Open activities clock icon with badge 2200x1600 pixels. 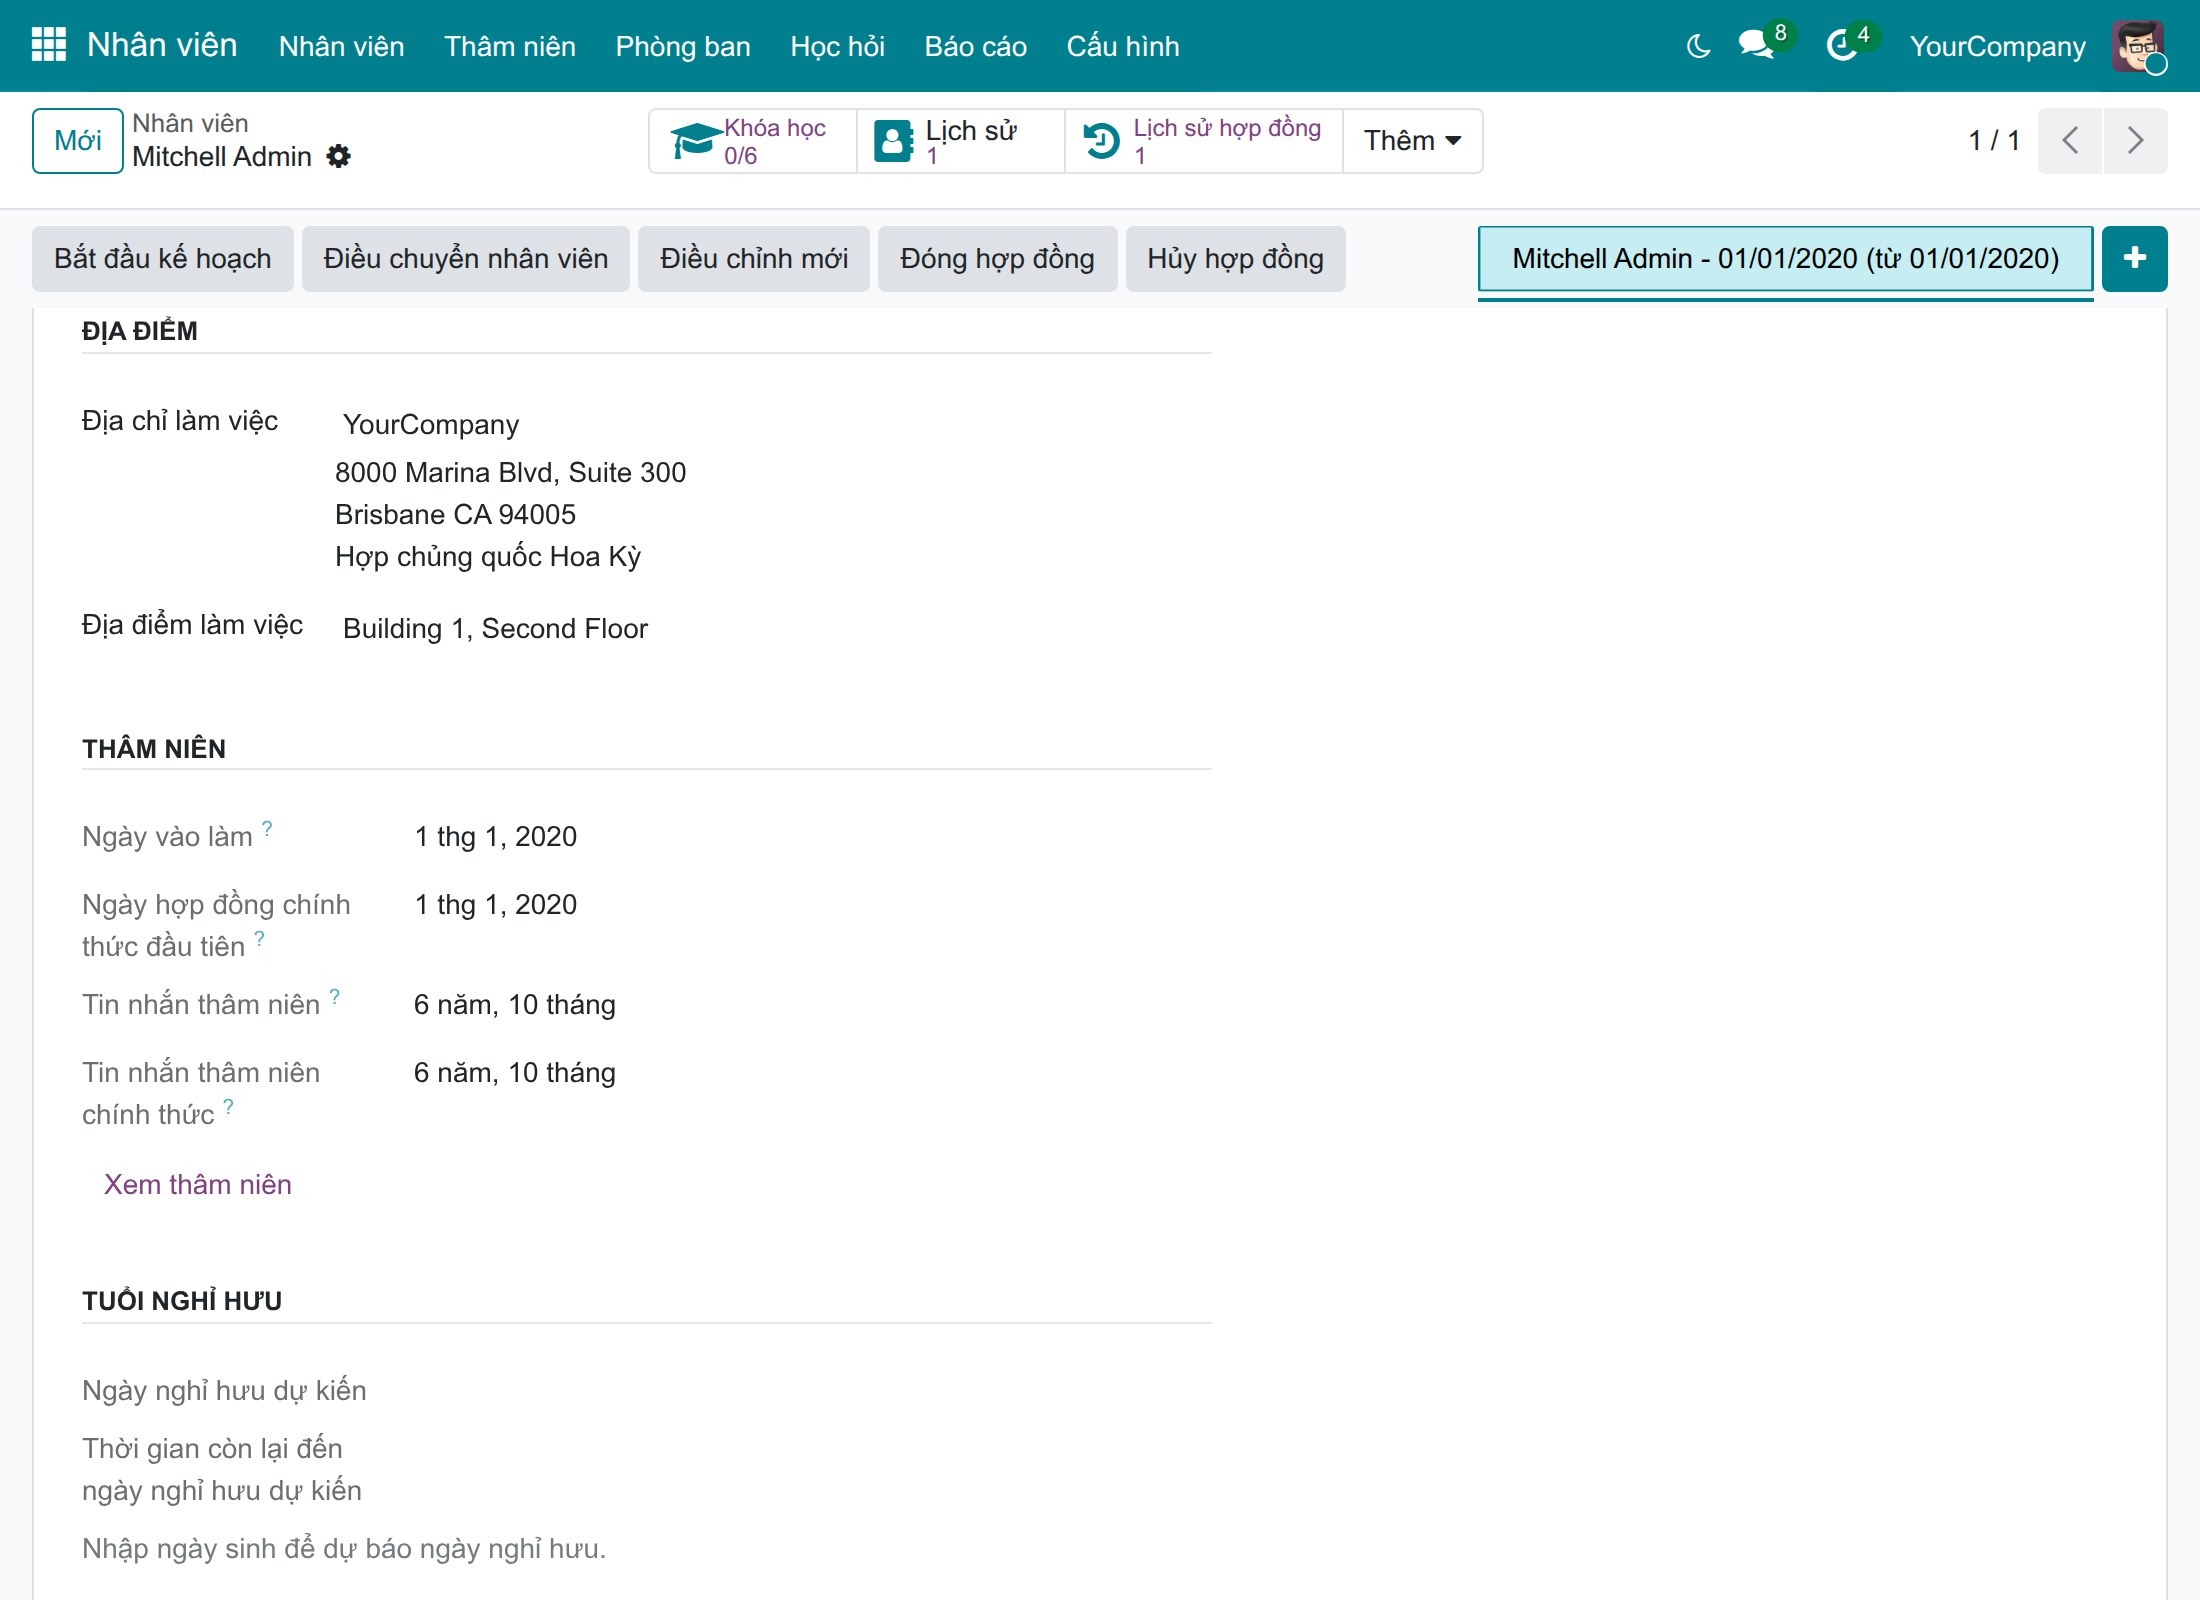1842,45
